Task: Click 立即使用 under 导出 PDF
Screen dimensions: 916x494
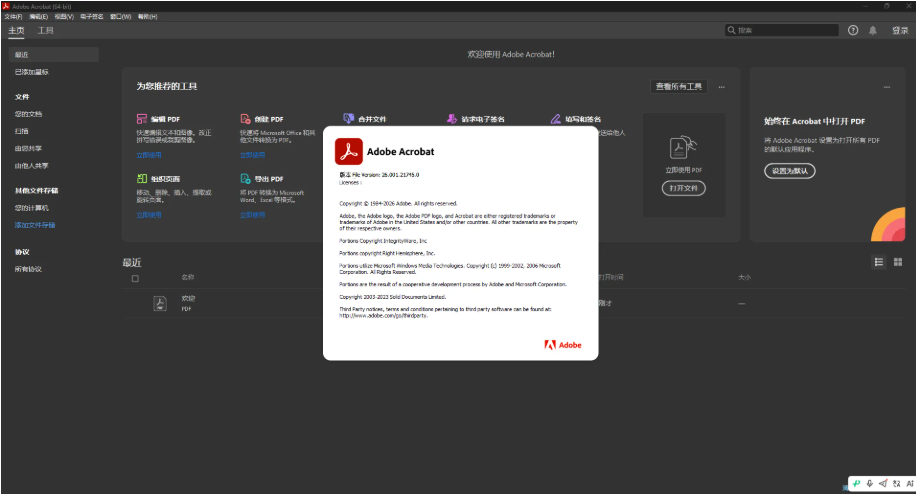Action: click(x=252, y=215)
